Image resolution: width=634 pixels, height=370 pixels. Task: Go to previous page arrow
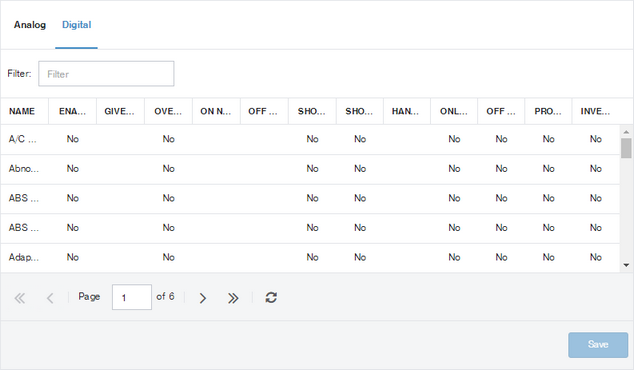[x=50, y=298]
